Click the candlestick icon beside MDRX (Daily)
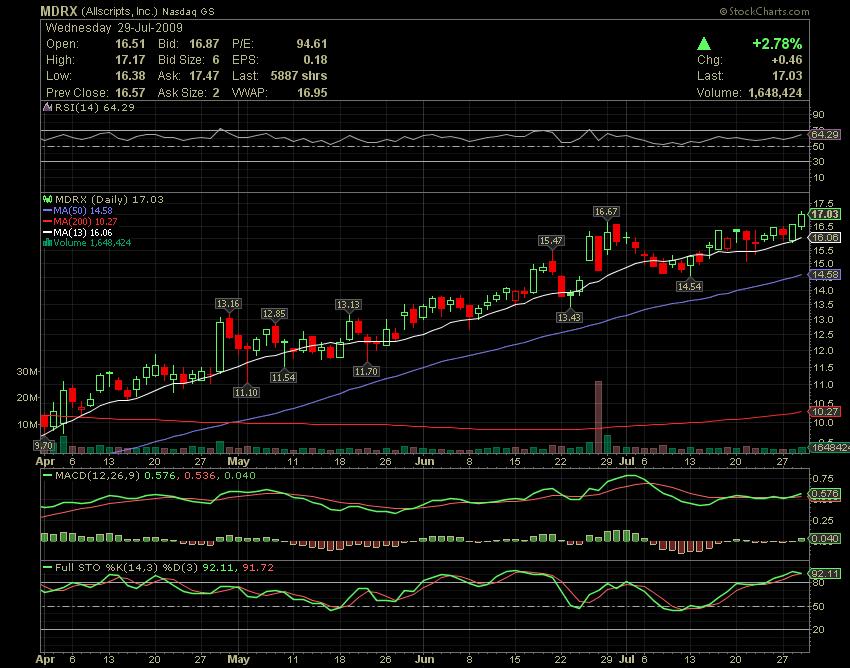The width and height of the screenshot is (850, 668). click(x=48, y=199)
